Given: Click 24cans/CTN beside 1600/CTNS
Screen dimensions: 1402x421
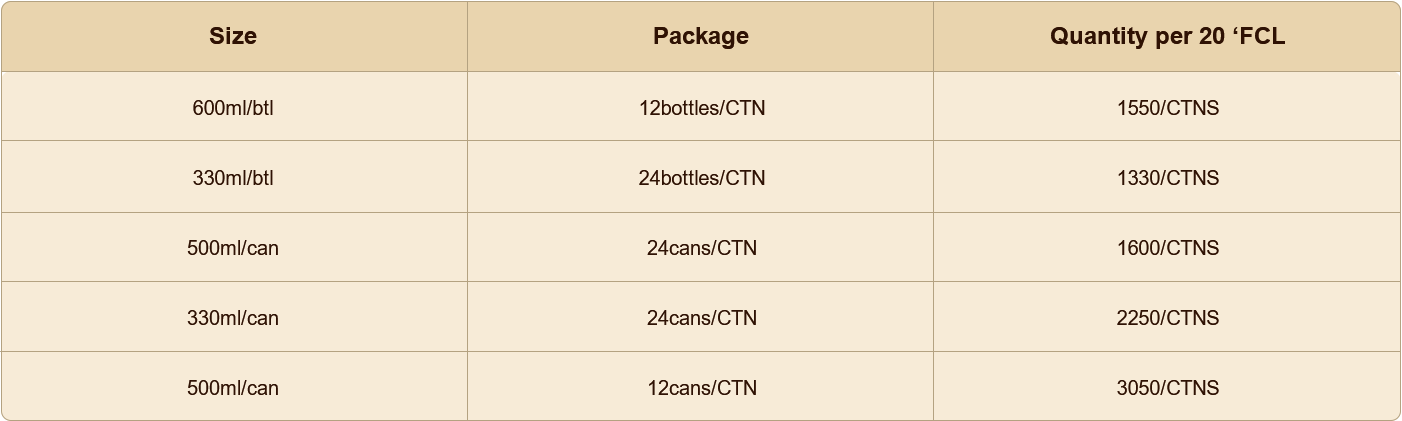Looking at the screenshot, I should coord(701,248).
